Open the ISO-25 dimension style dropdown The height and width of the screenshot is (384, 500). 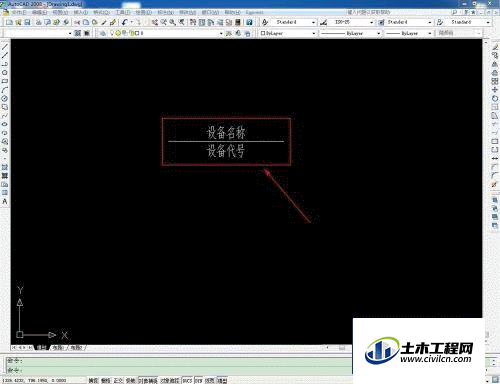pos(372,22)
